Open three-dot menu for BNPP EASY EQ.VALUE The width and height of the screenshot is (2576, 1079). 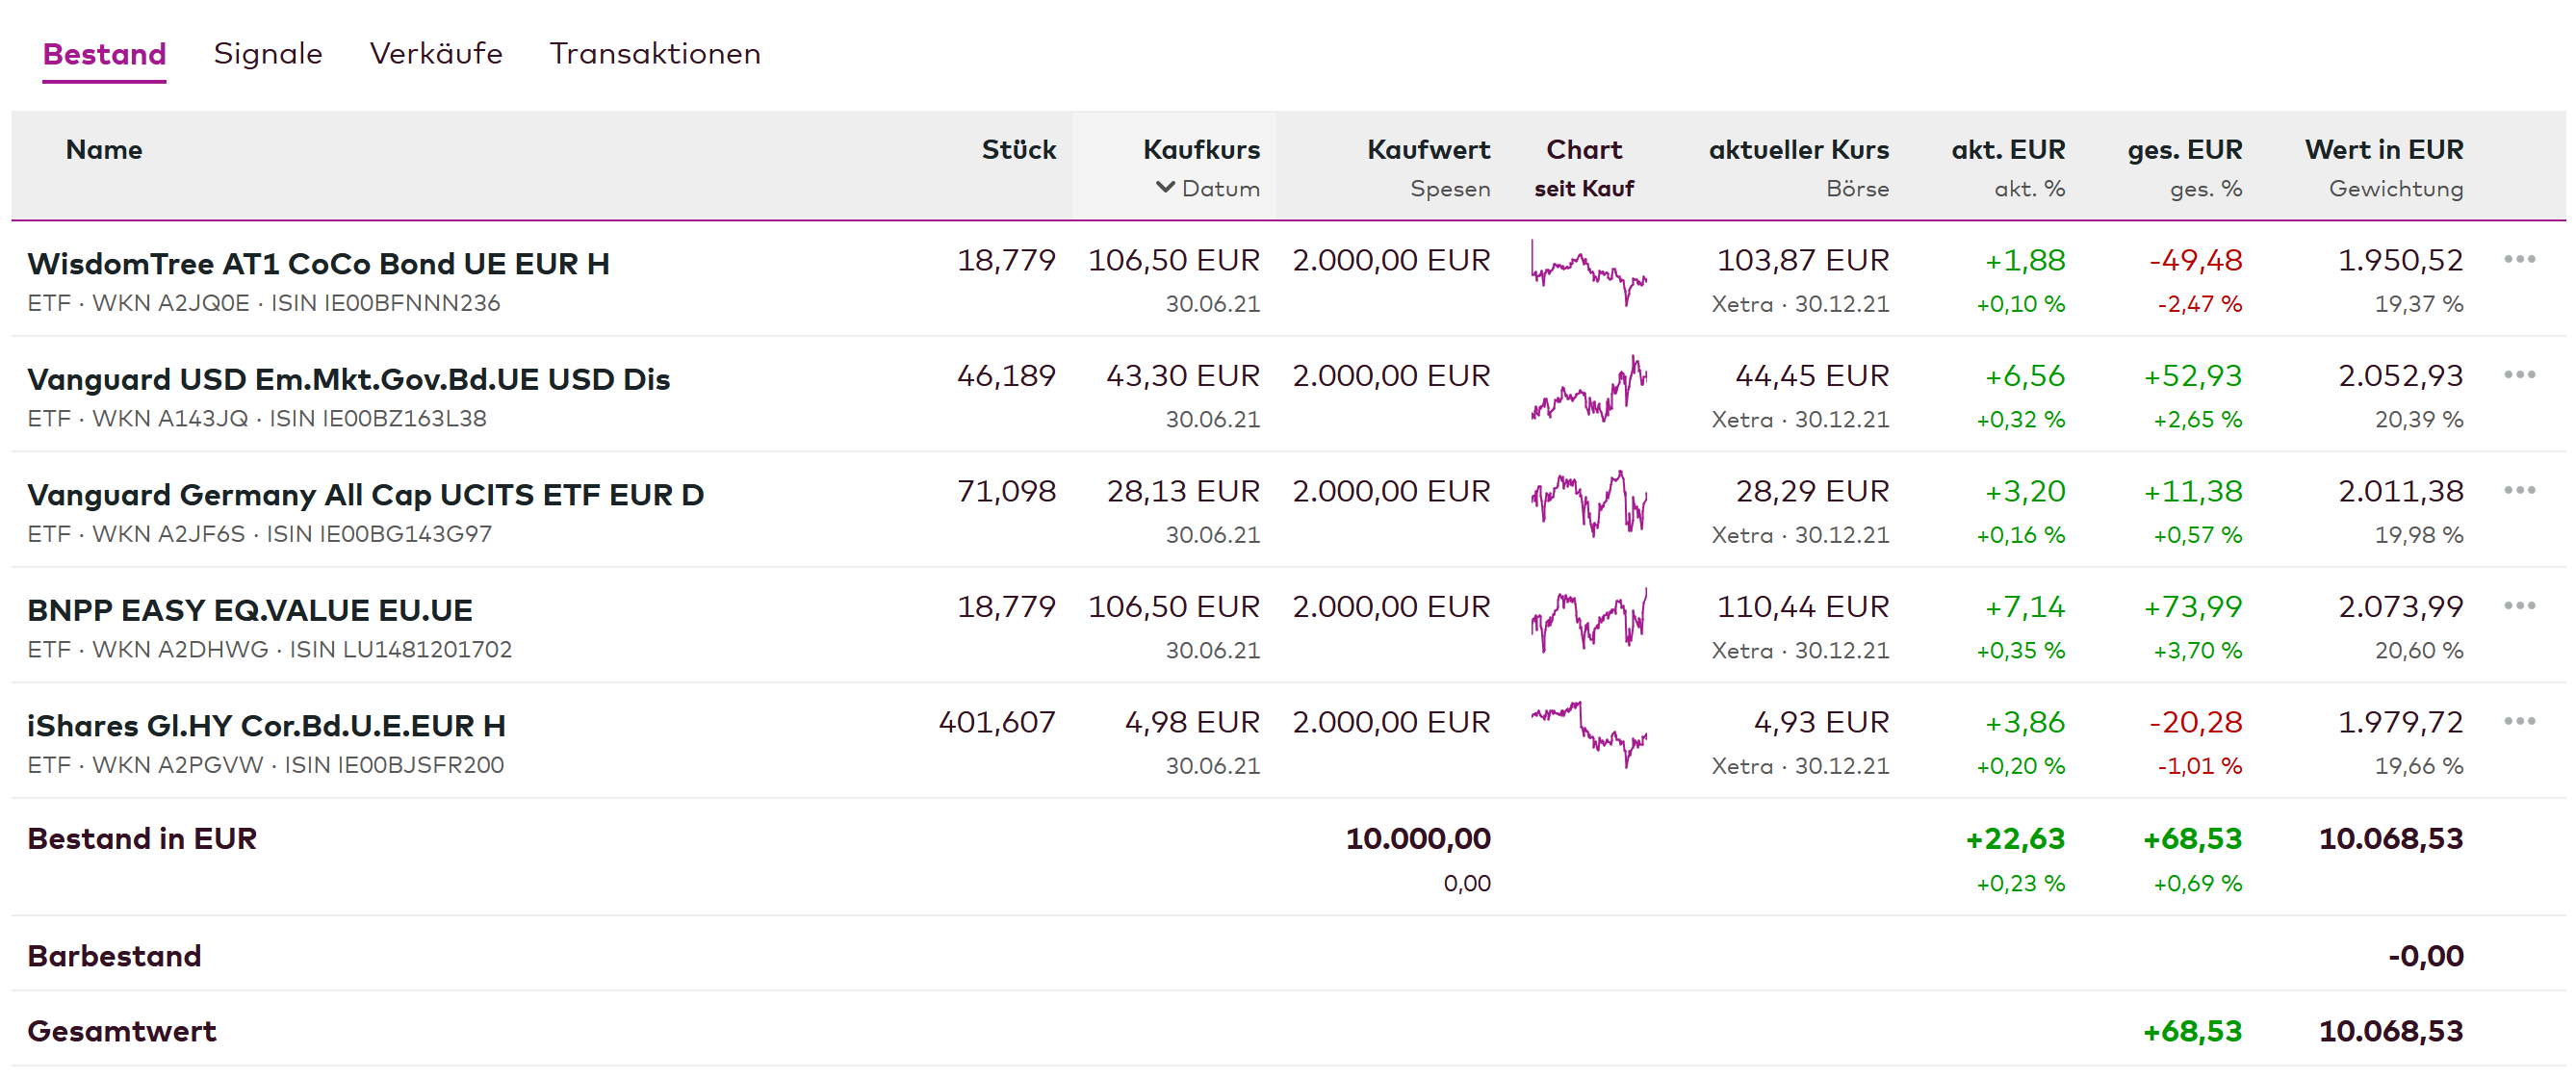pos(2518,606)
